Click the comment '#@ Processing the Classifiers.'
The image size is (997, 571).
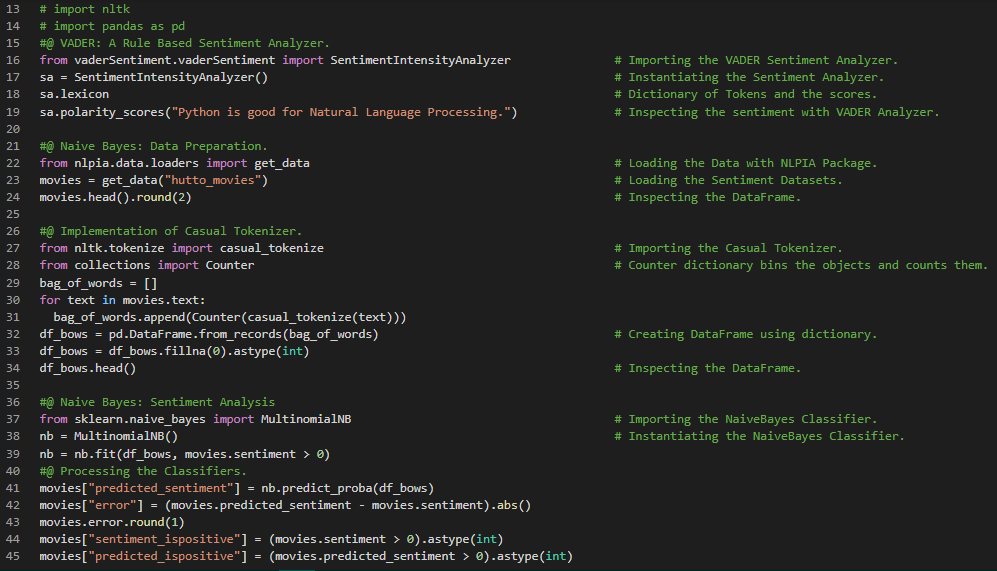tap(143, 471)
